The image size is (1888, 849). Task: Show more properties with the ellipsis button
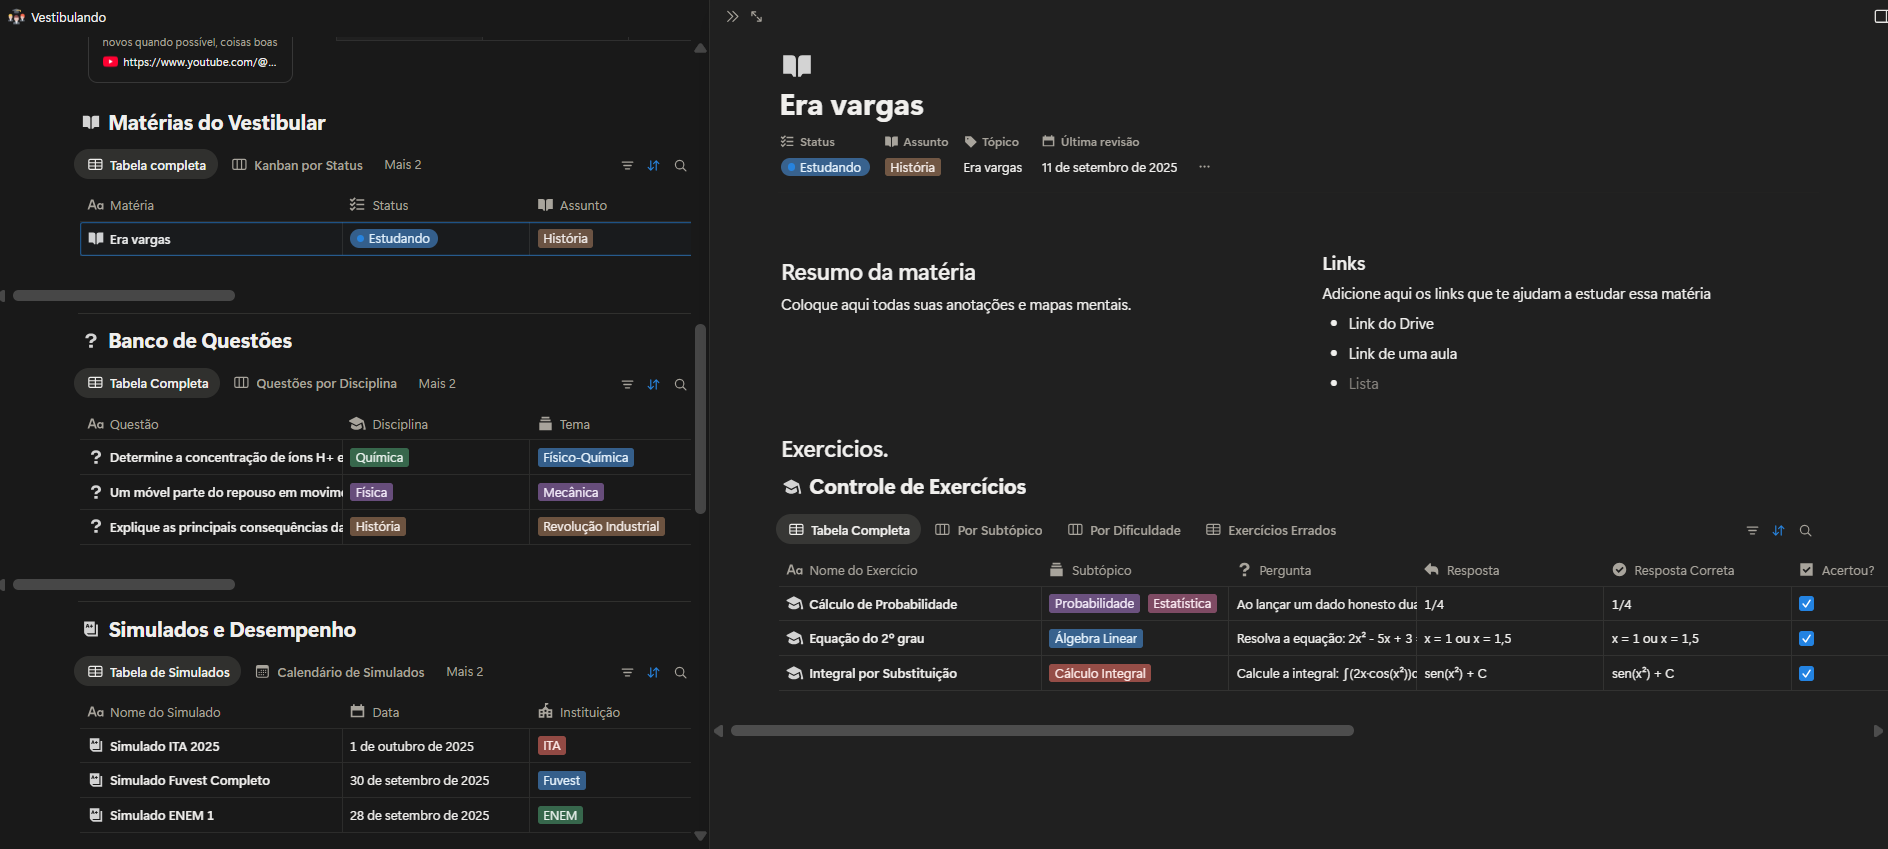pos(1204,167)
